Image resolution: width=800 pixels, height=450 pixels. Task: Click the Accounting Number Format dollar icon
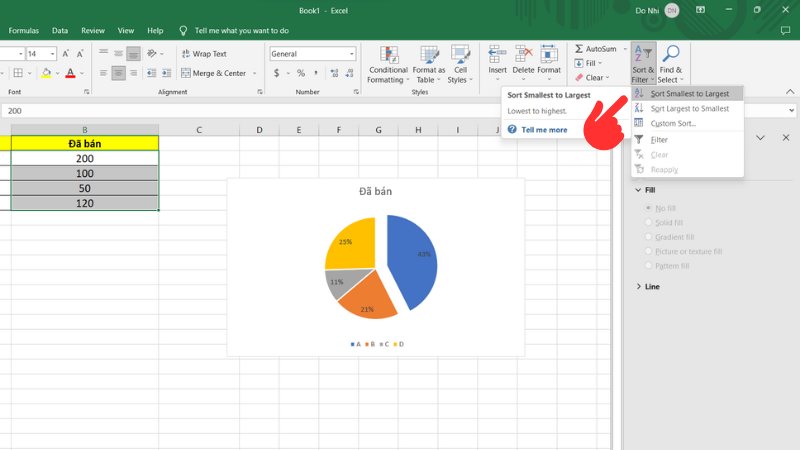(277, 73)
